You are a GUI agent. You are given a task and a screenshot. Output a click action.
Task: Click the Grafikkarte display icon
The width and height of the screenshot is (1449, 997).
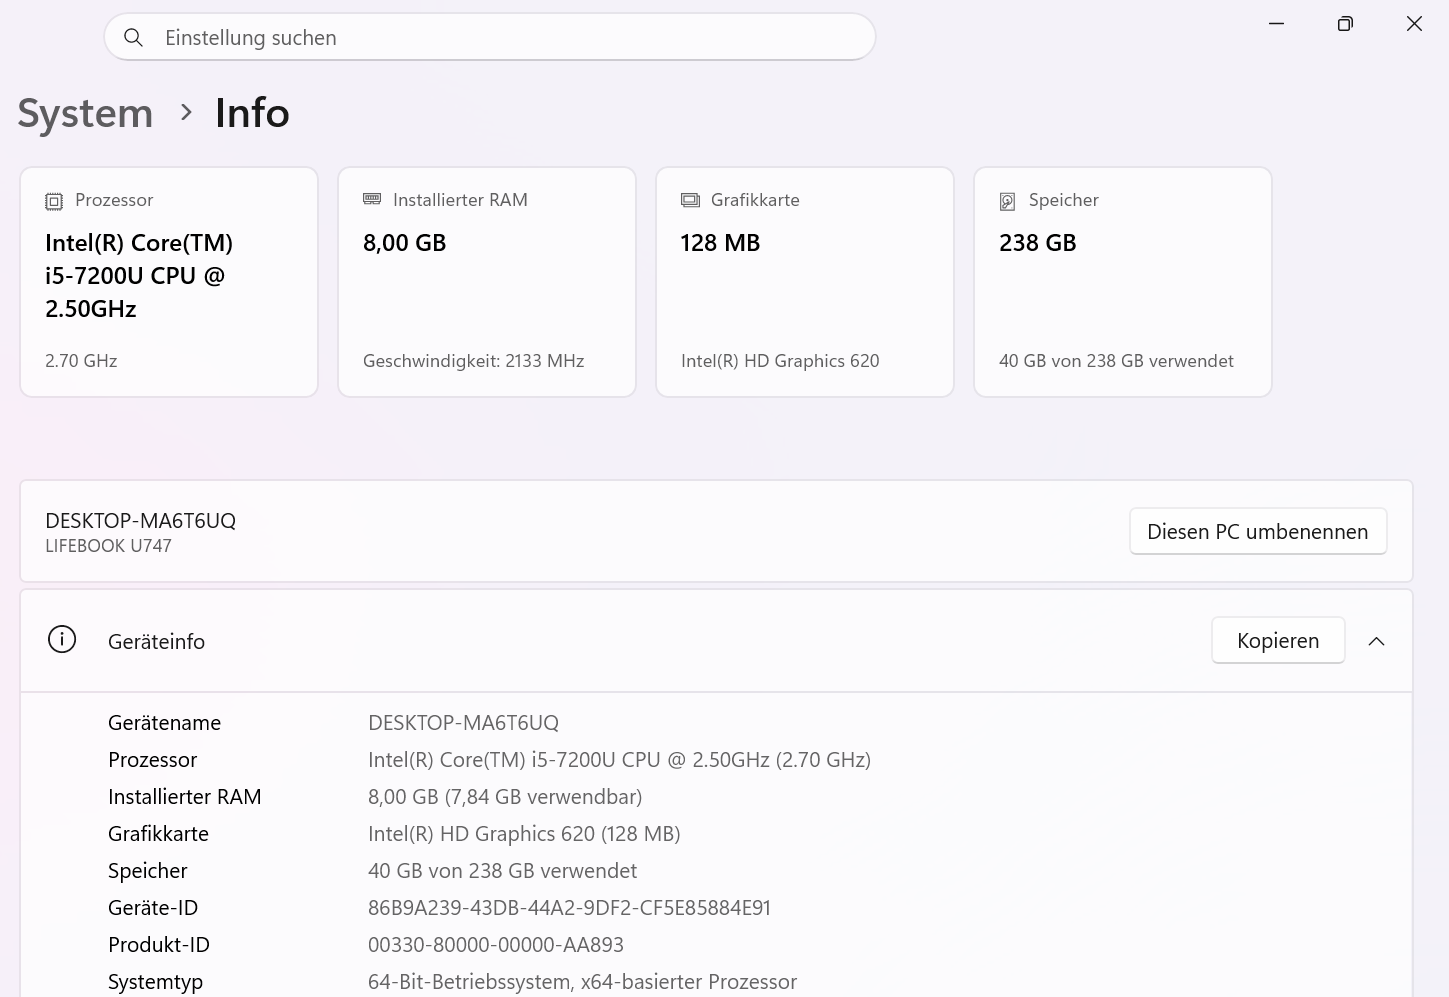click(690, 200)
